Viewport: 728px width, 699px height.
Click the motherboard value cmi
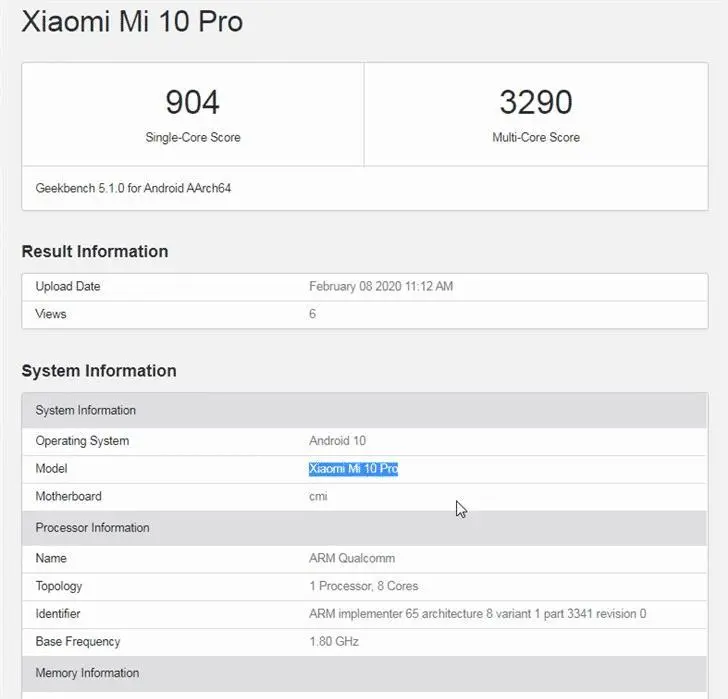[x=318, y=496]
